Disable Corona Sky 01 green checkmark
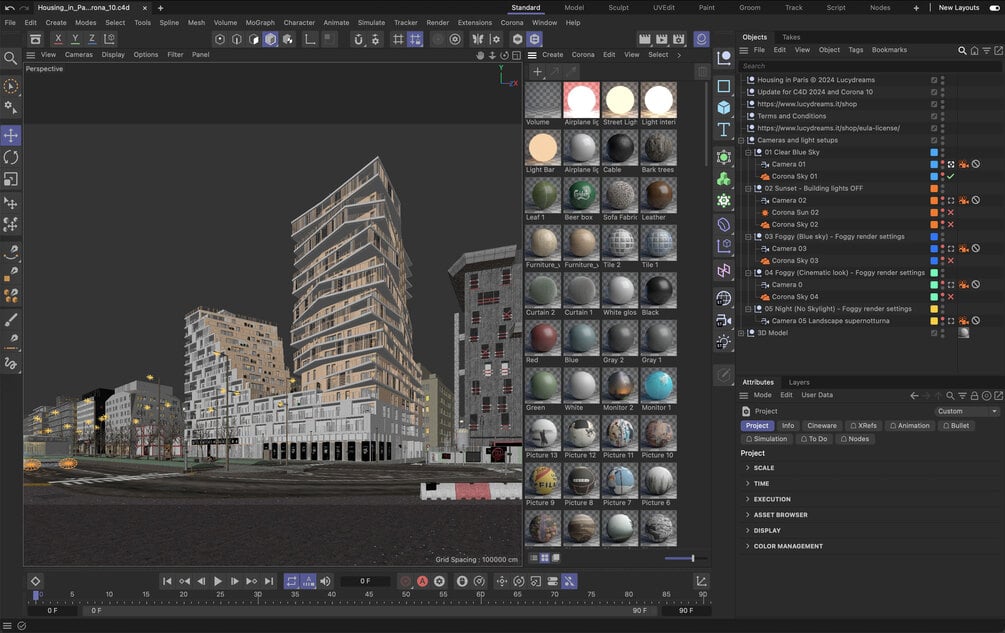This screenshot has width=1005, height=633. tap(951, 176)
